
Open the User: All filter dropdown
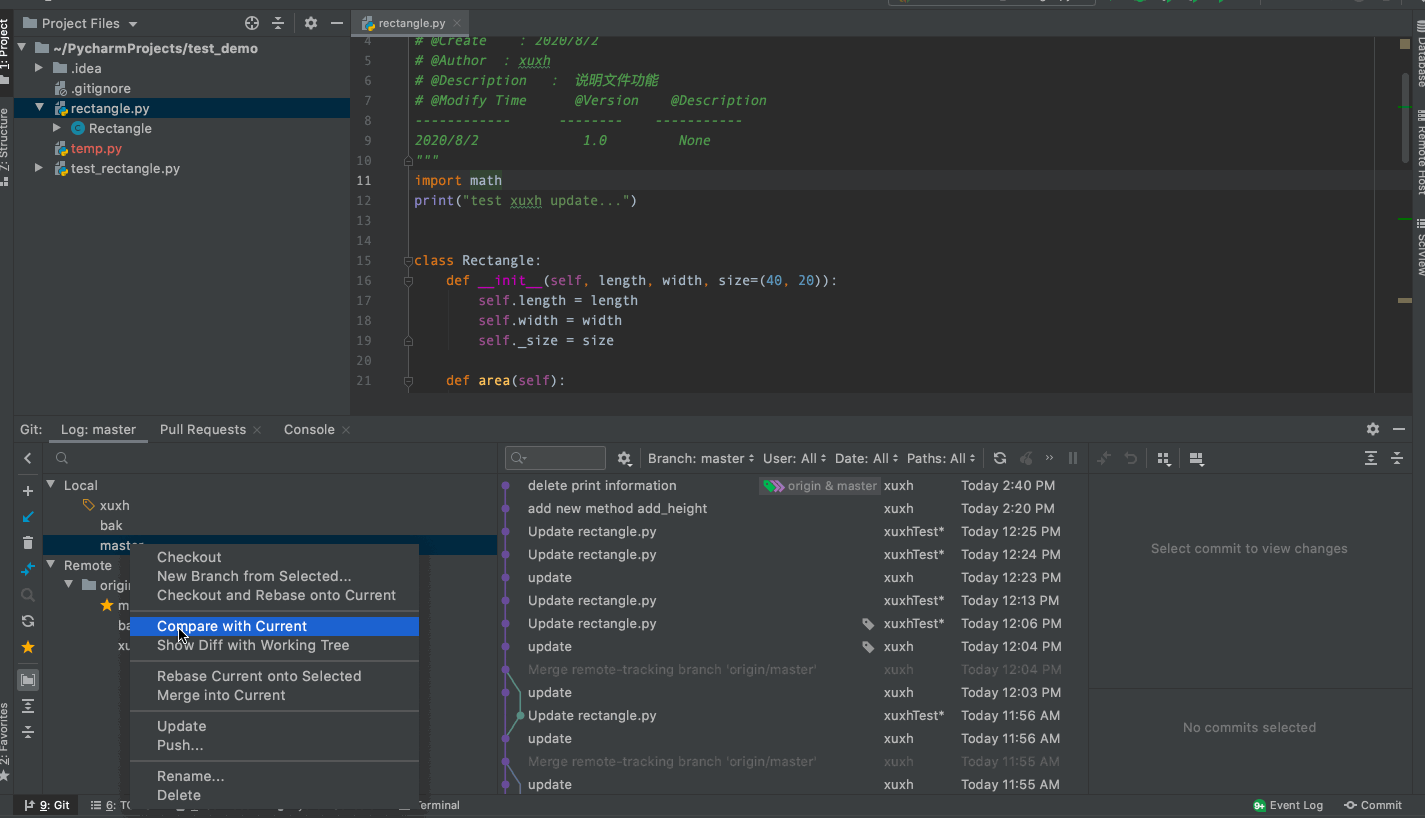(795, 458)
